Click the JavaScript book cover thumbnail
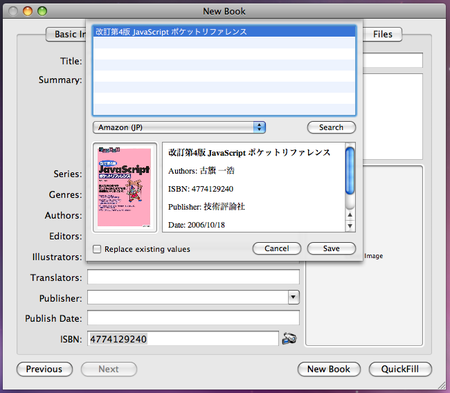 (x=124, y=187)
